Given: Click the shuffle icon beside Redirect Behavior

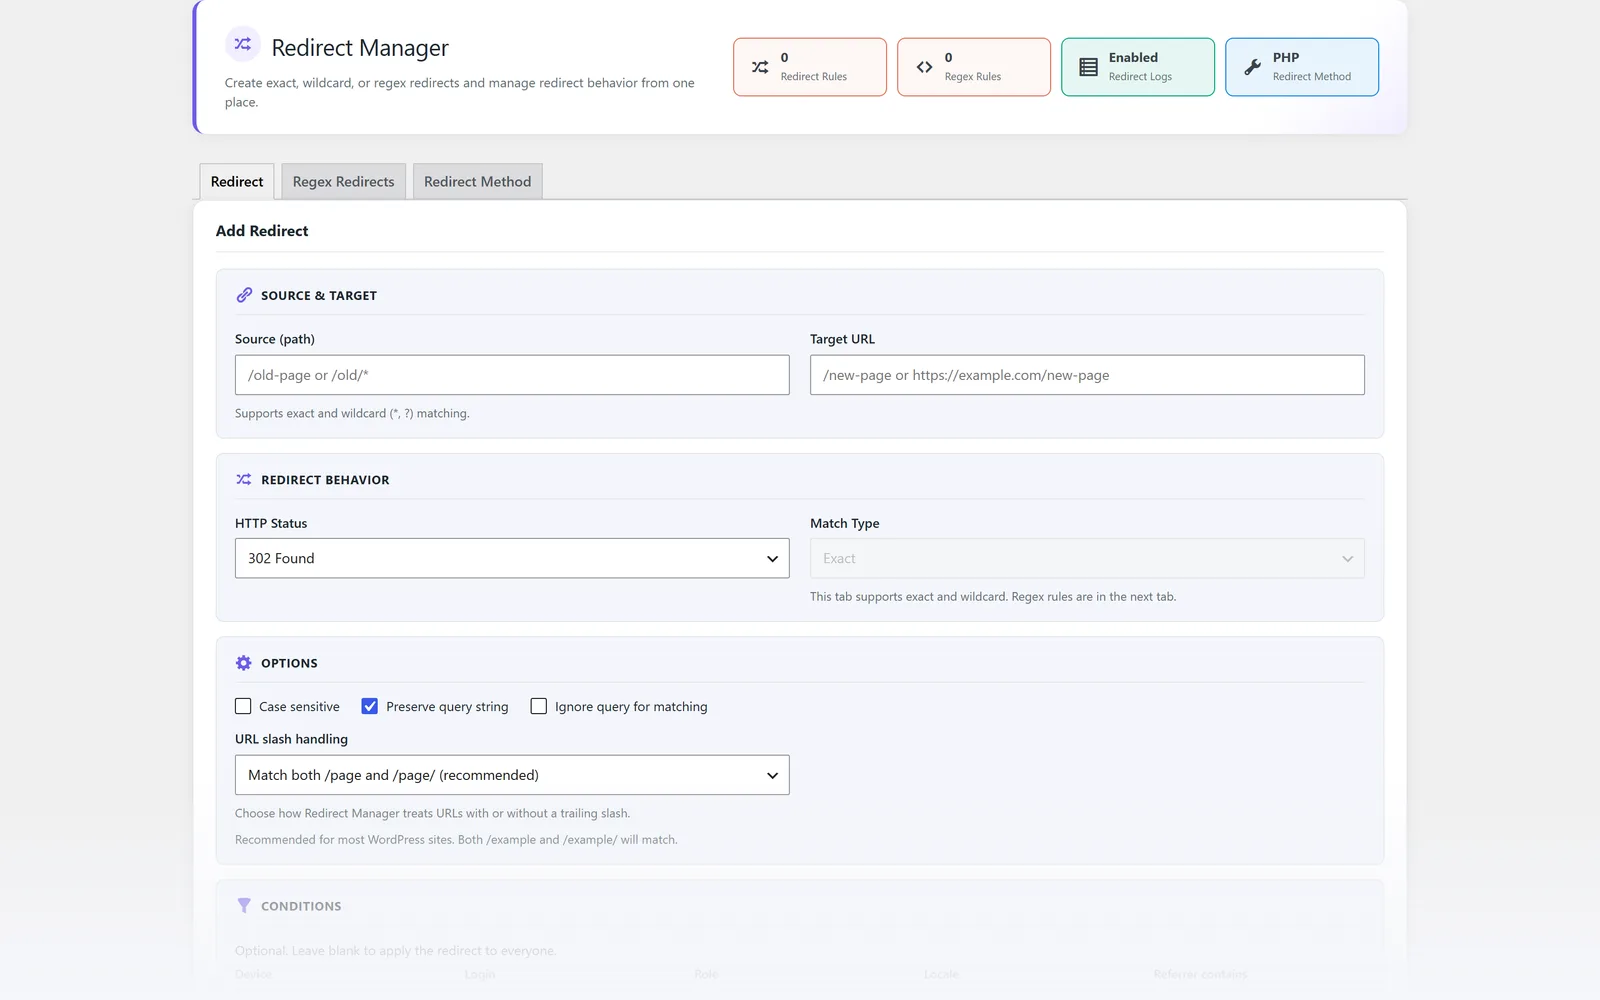Looking at the screenshot, I should point(244,479).
